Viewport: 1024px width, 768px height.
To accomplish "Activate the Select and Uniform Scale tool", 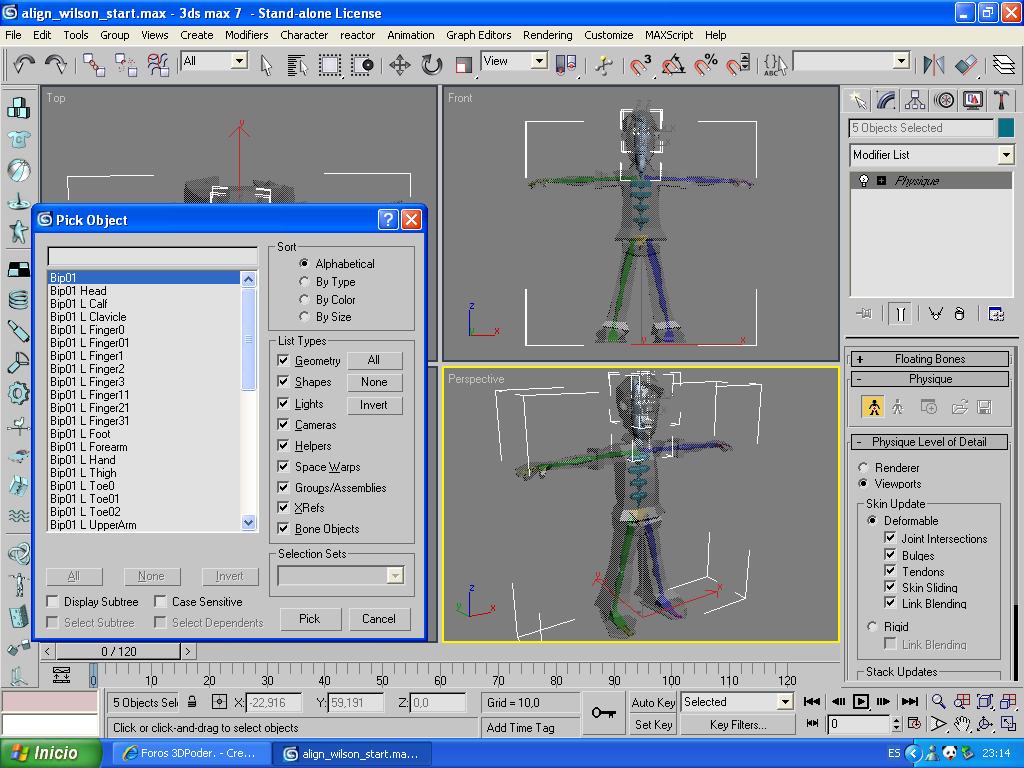I will coord(464,65).
